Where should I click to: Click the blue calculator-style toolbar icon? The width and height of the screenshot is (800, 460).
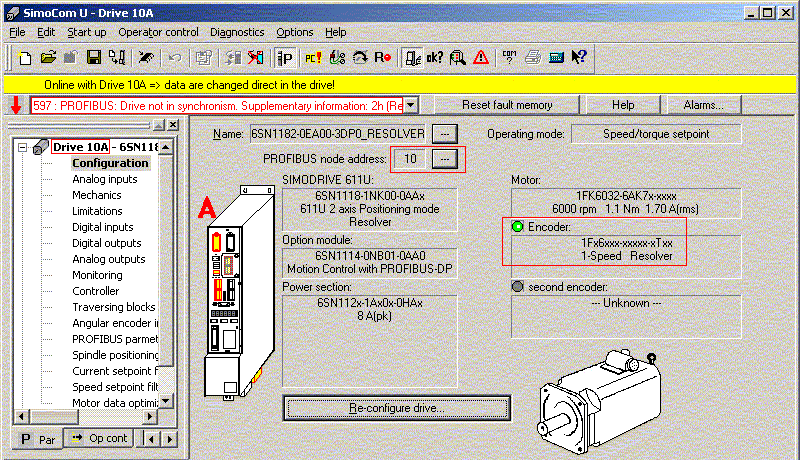point(556,58)
